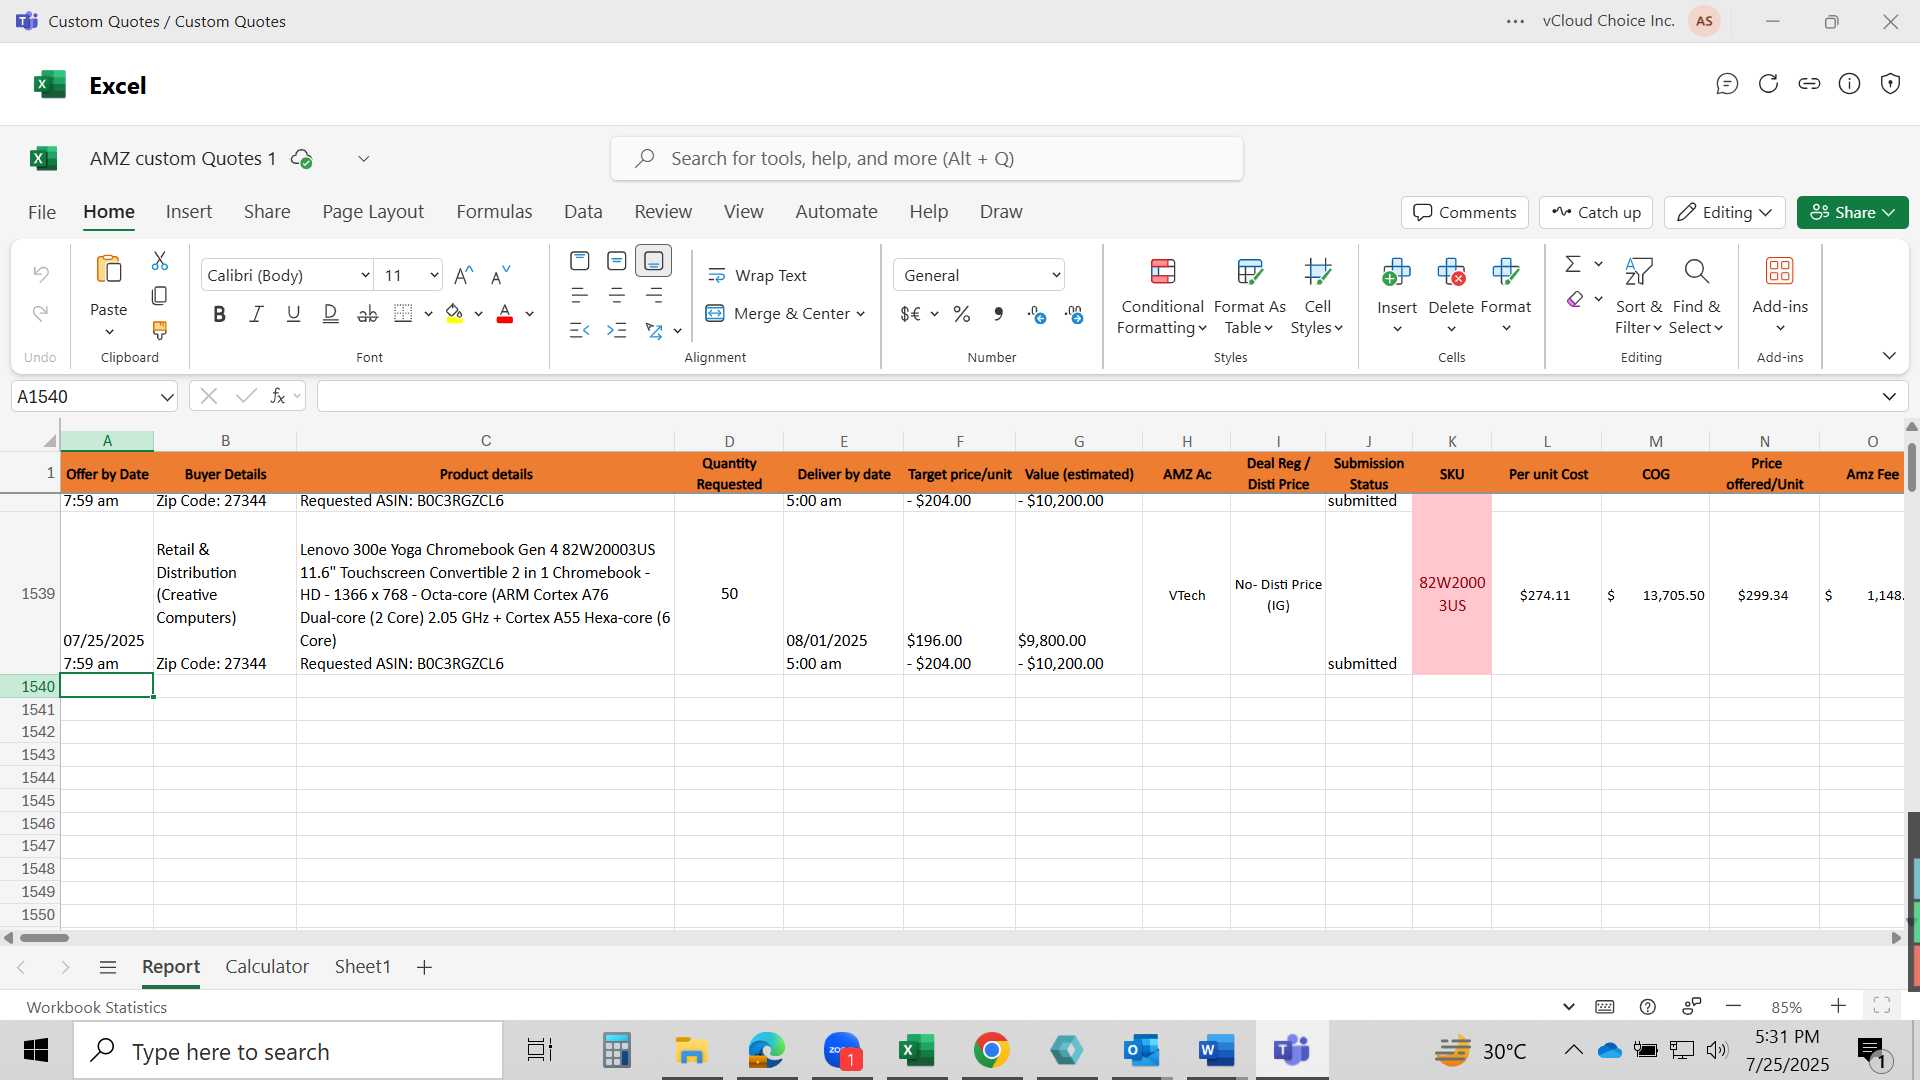Click the Cut scissors icon
Screen dimensions: 1920x1080
[159, 261]
